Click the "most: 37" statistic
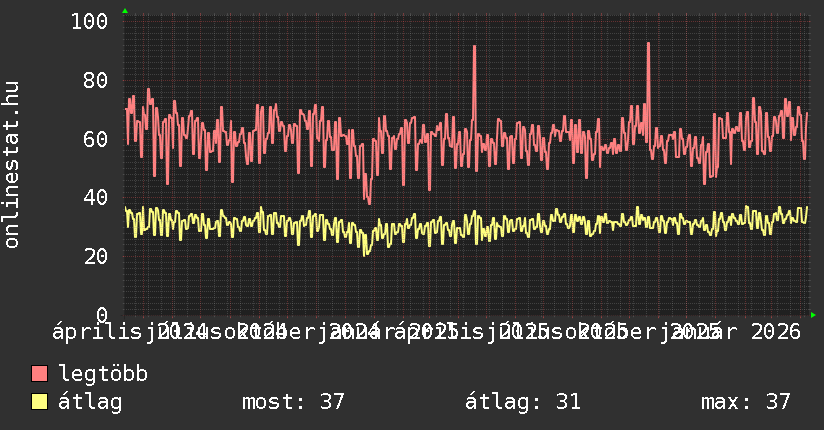This screenshot has height=430, width=824. pos(293,402)
